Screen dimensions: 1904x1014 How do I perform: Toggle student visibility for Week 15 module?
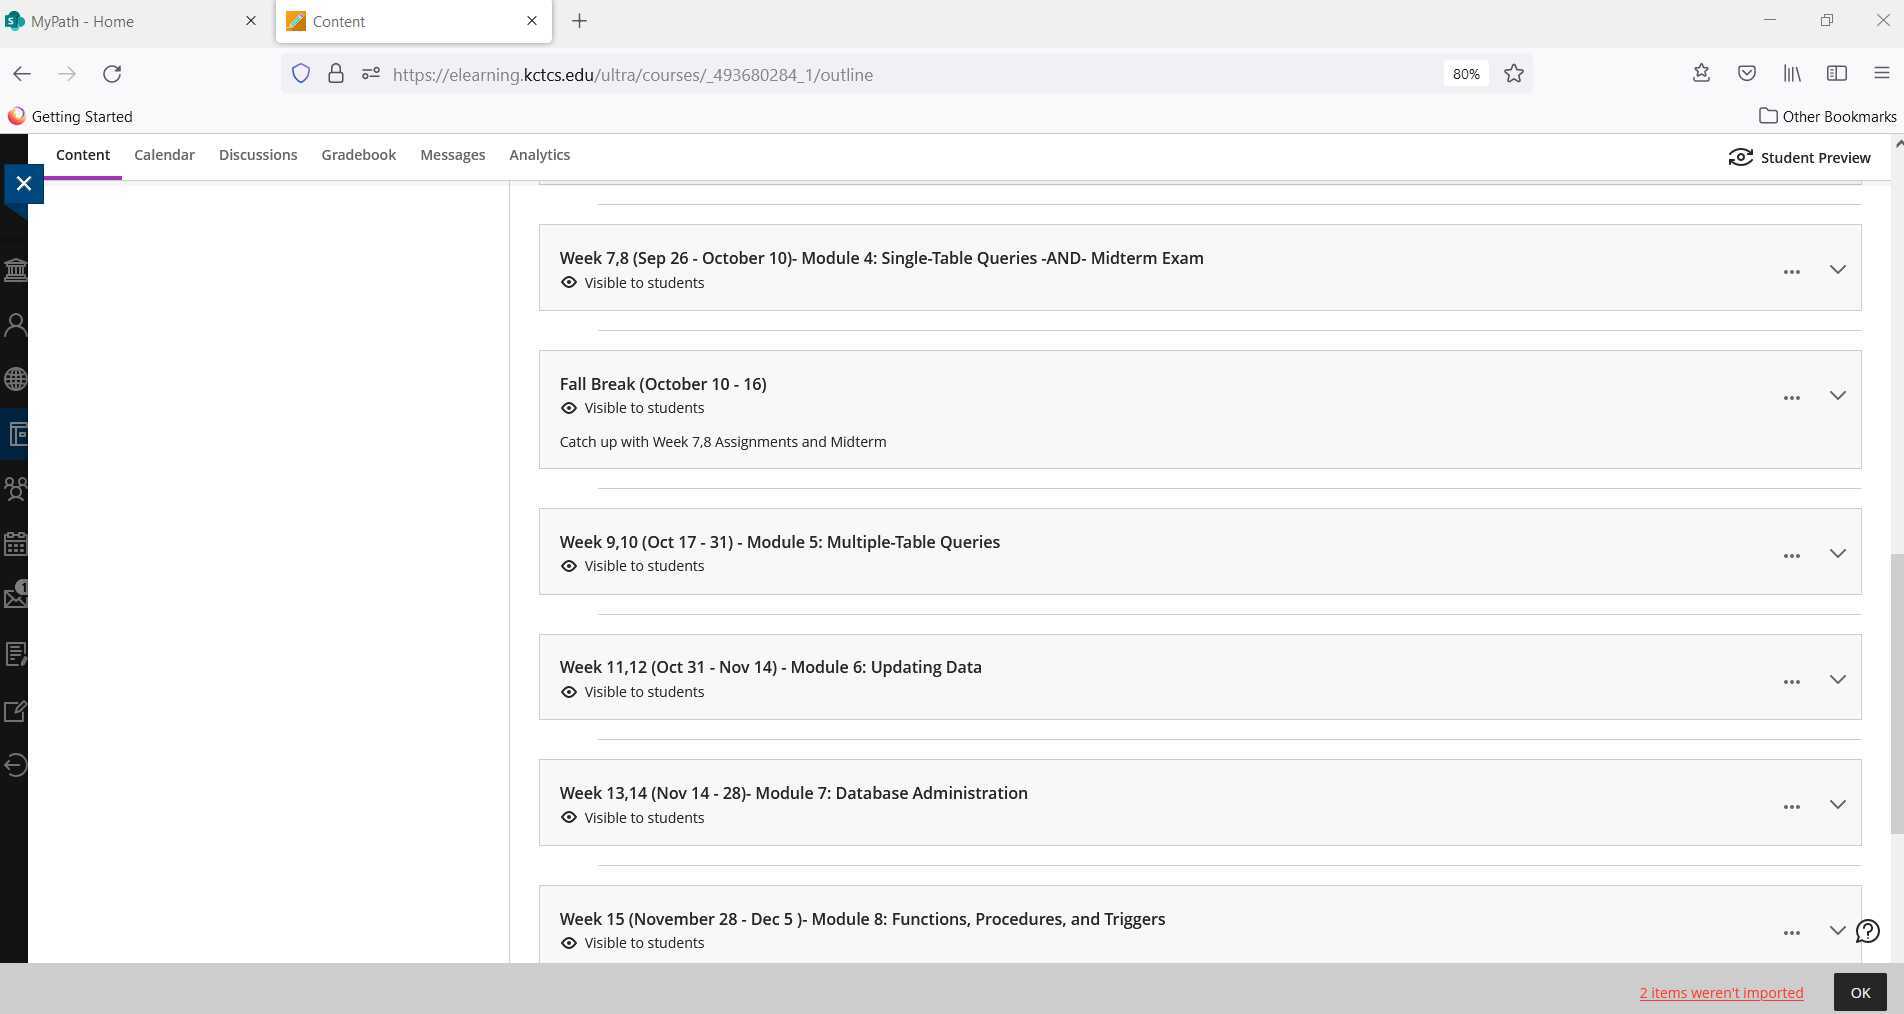click(632, 943)
